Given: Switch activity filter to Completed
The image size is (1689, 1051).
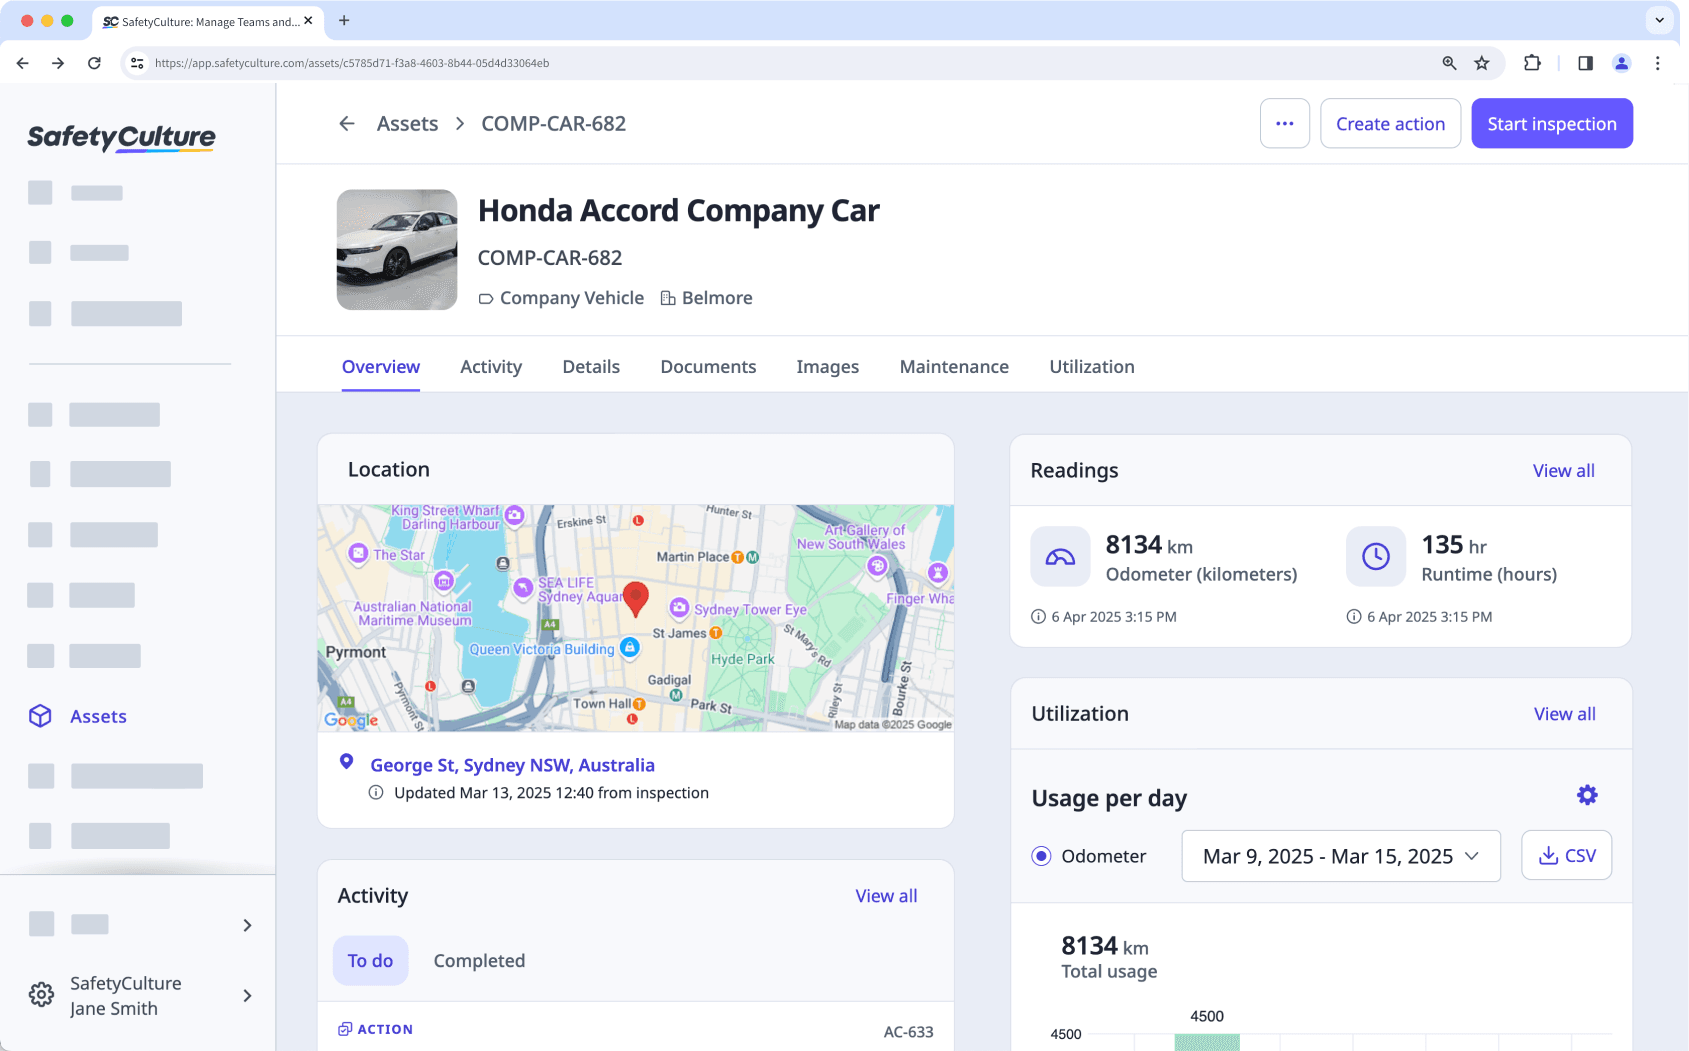Looking at the screenshot, I should pyautogui.click(x=479, y=960).
